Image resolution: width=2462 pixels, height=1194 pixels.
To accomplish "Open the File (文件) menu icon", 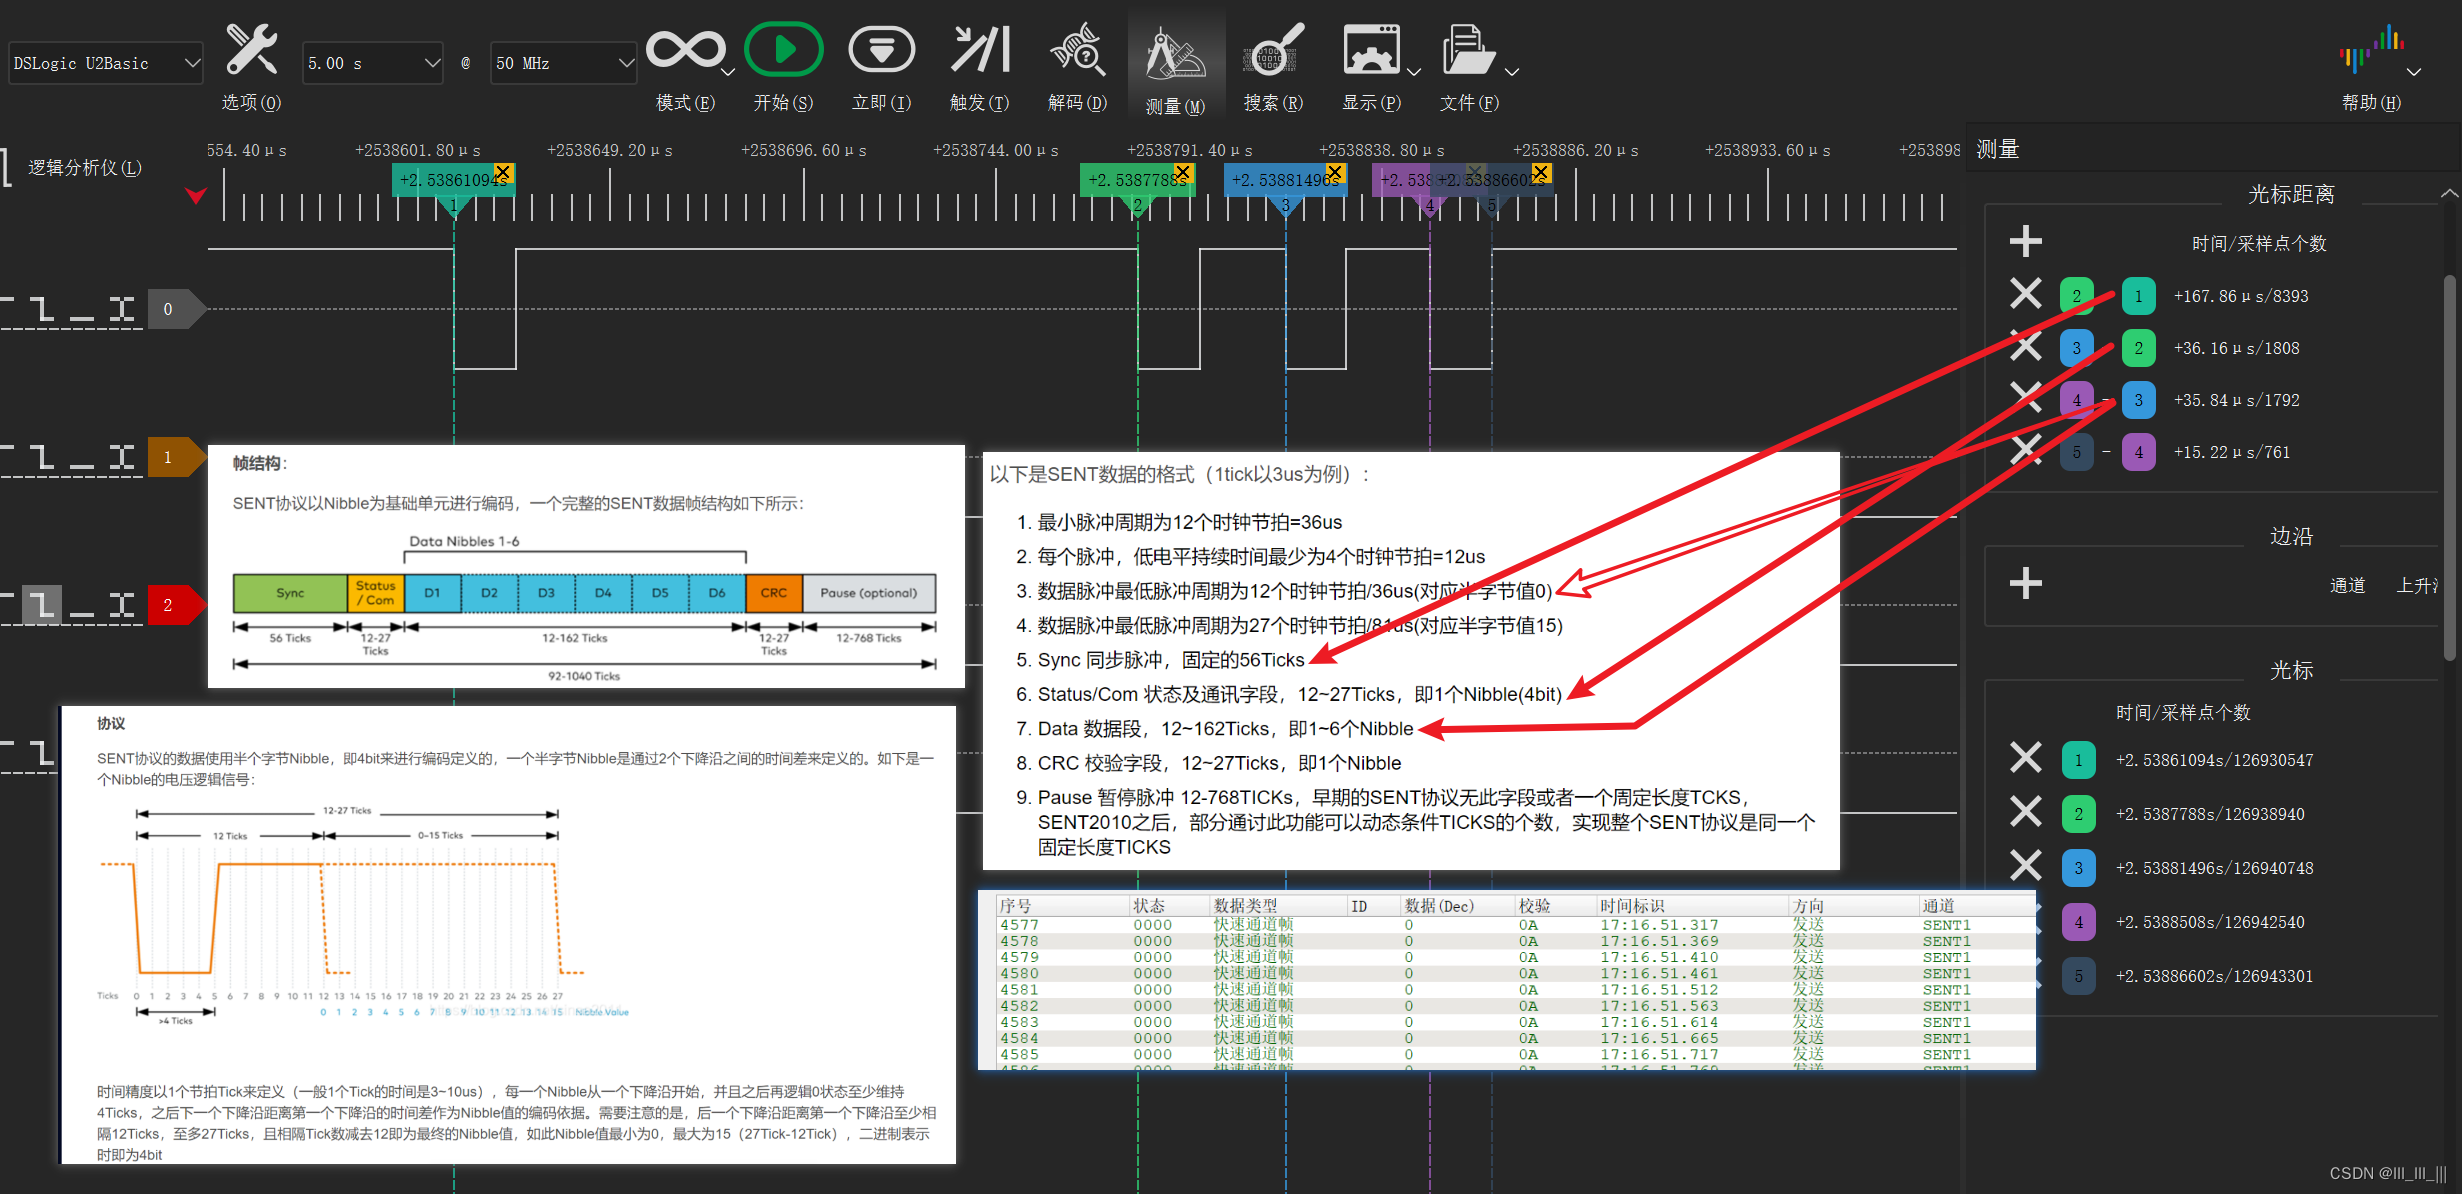I will pos(1467,50).
